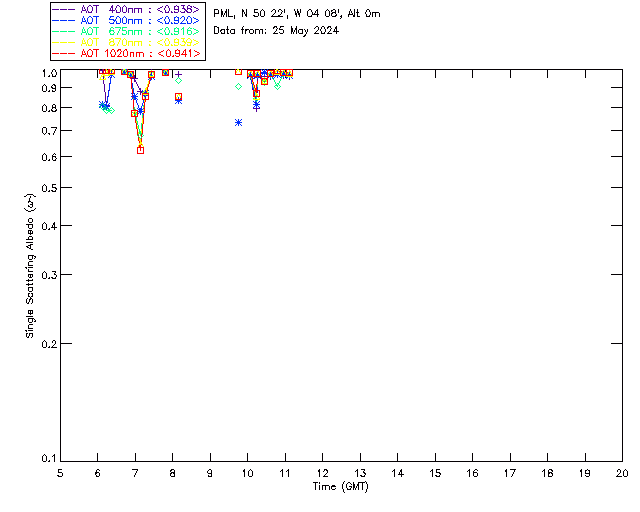Screen dimensions: 640x512
Task: Click the AOT 675nm legend entry
Action: pyautogui.click(x=128, y=31)
